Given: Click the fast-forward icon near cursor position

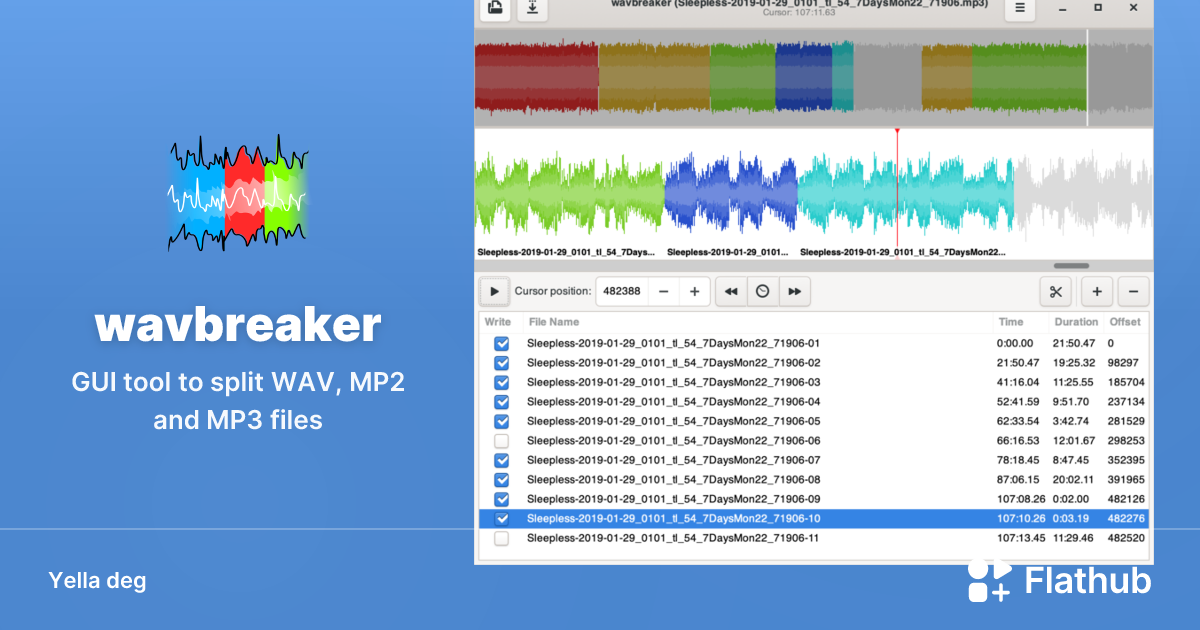Looking at the screenshot, I should coord(794,291).
